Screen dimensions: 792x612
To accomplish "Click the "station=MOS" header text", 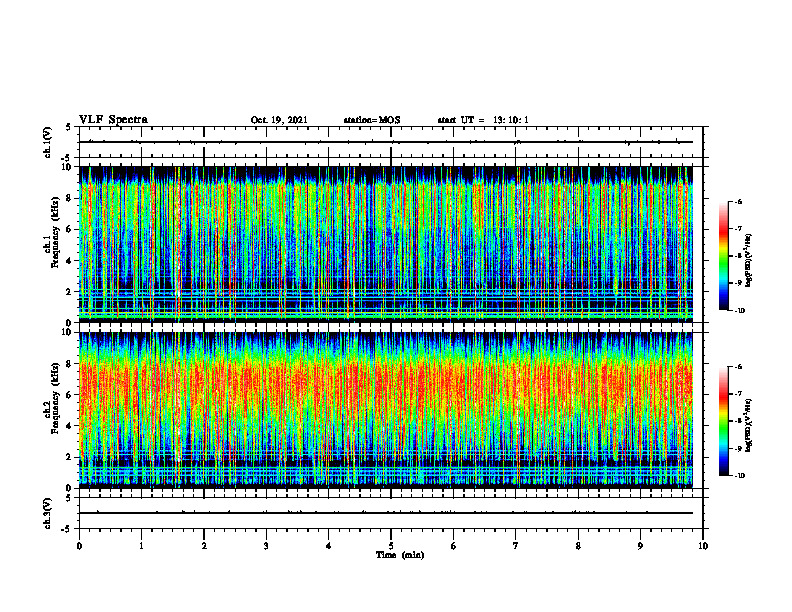I will coord(372,120).
